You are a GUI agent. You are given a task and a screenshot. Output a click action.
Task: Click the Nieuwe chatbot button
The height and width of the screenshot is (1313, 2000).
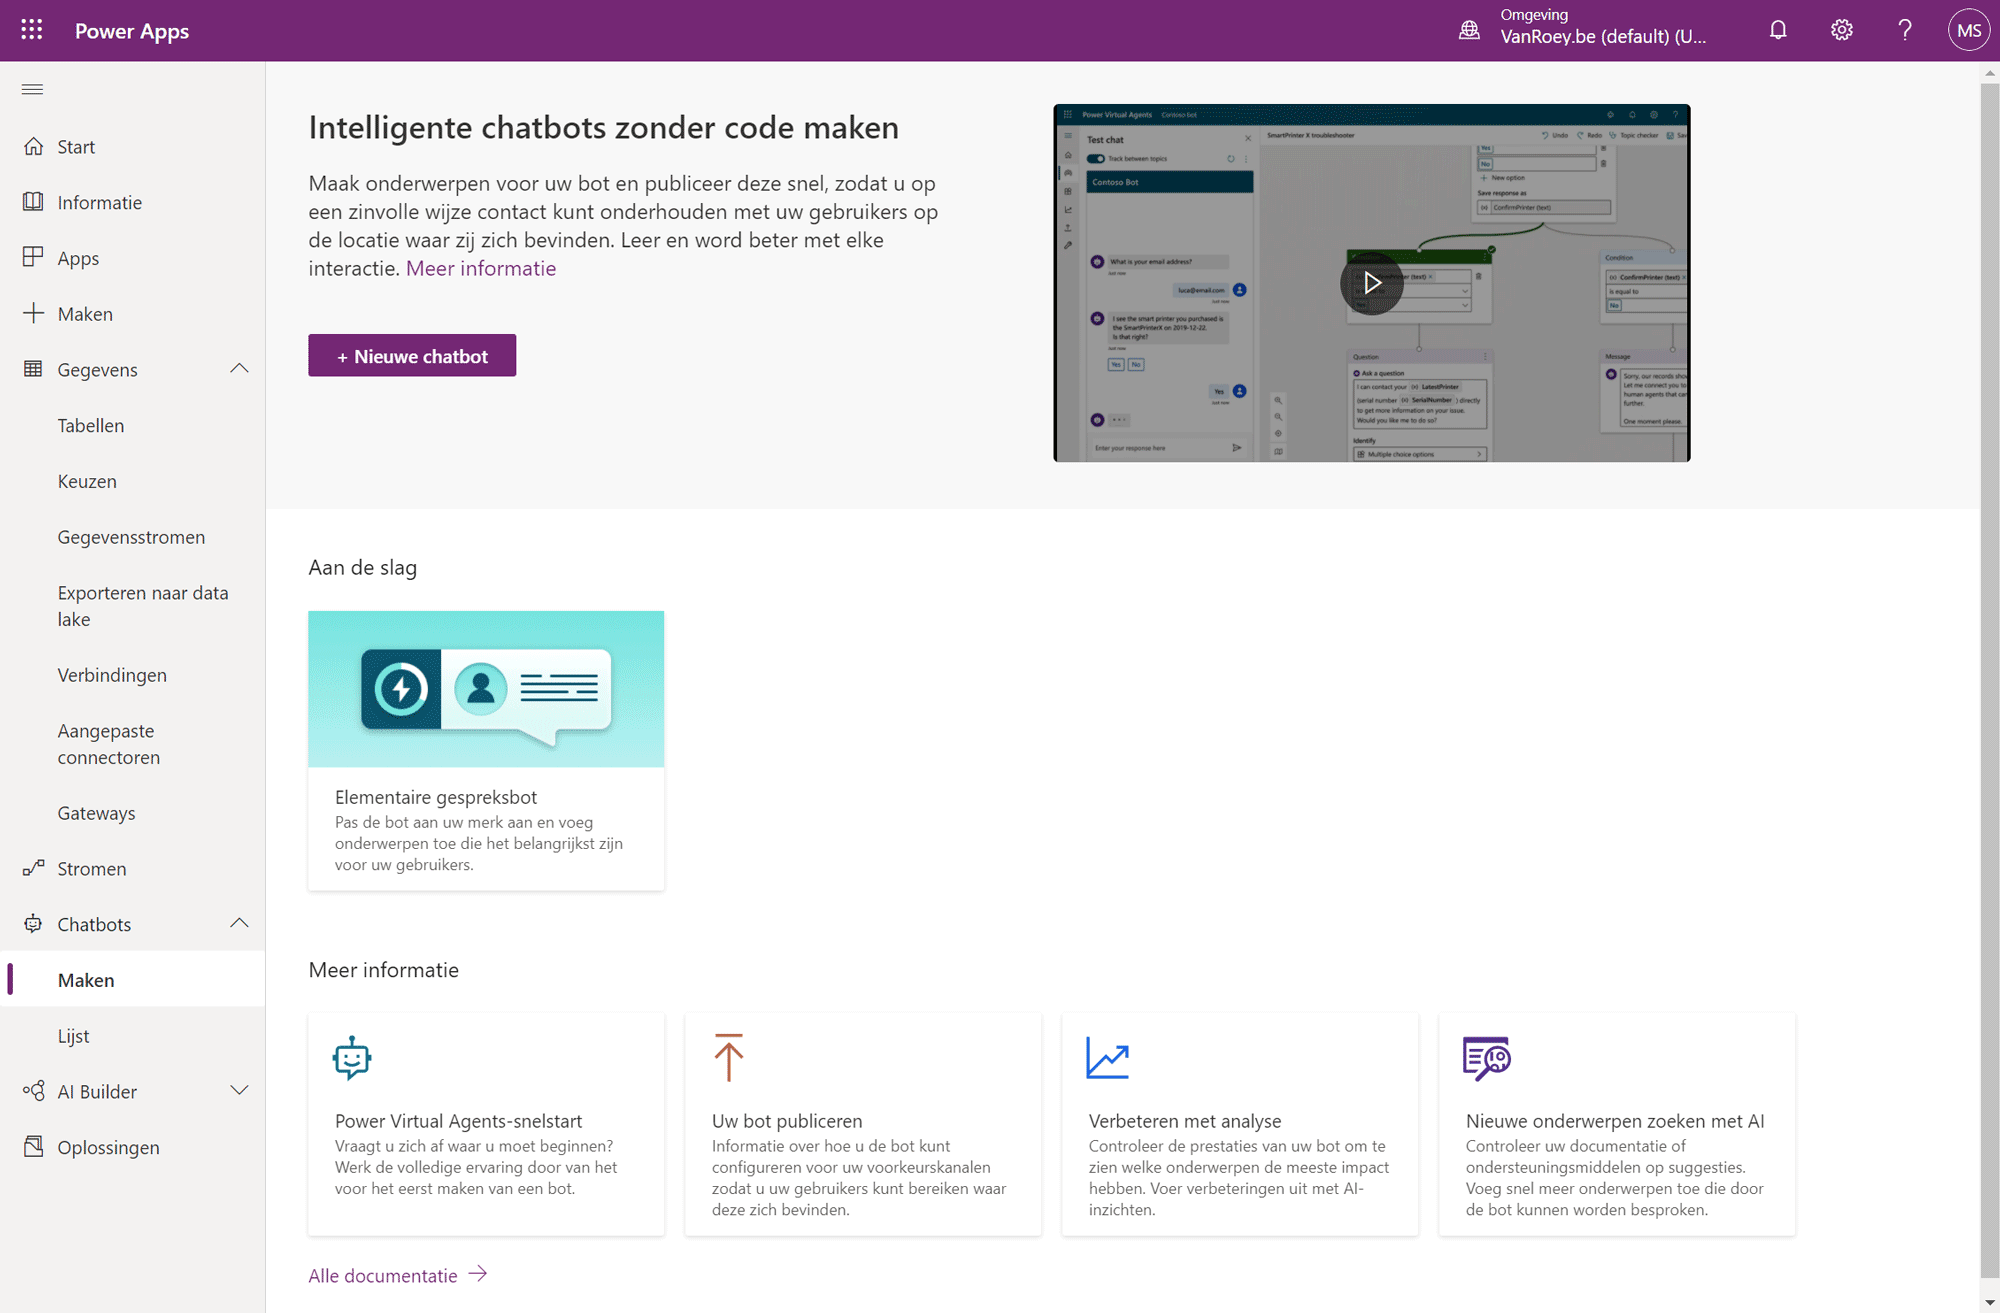tap(412, 356)
